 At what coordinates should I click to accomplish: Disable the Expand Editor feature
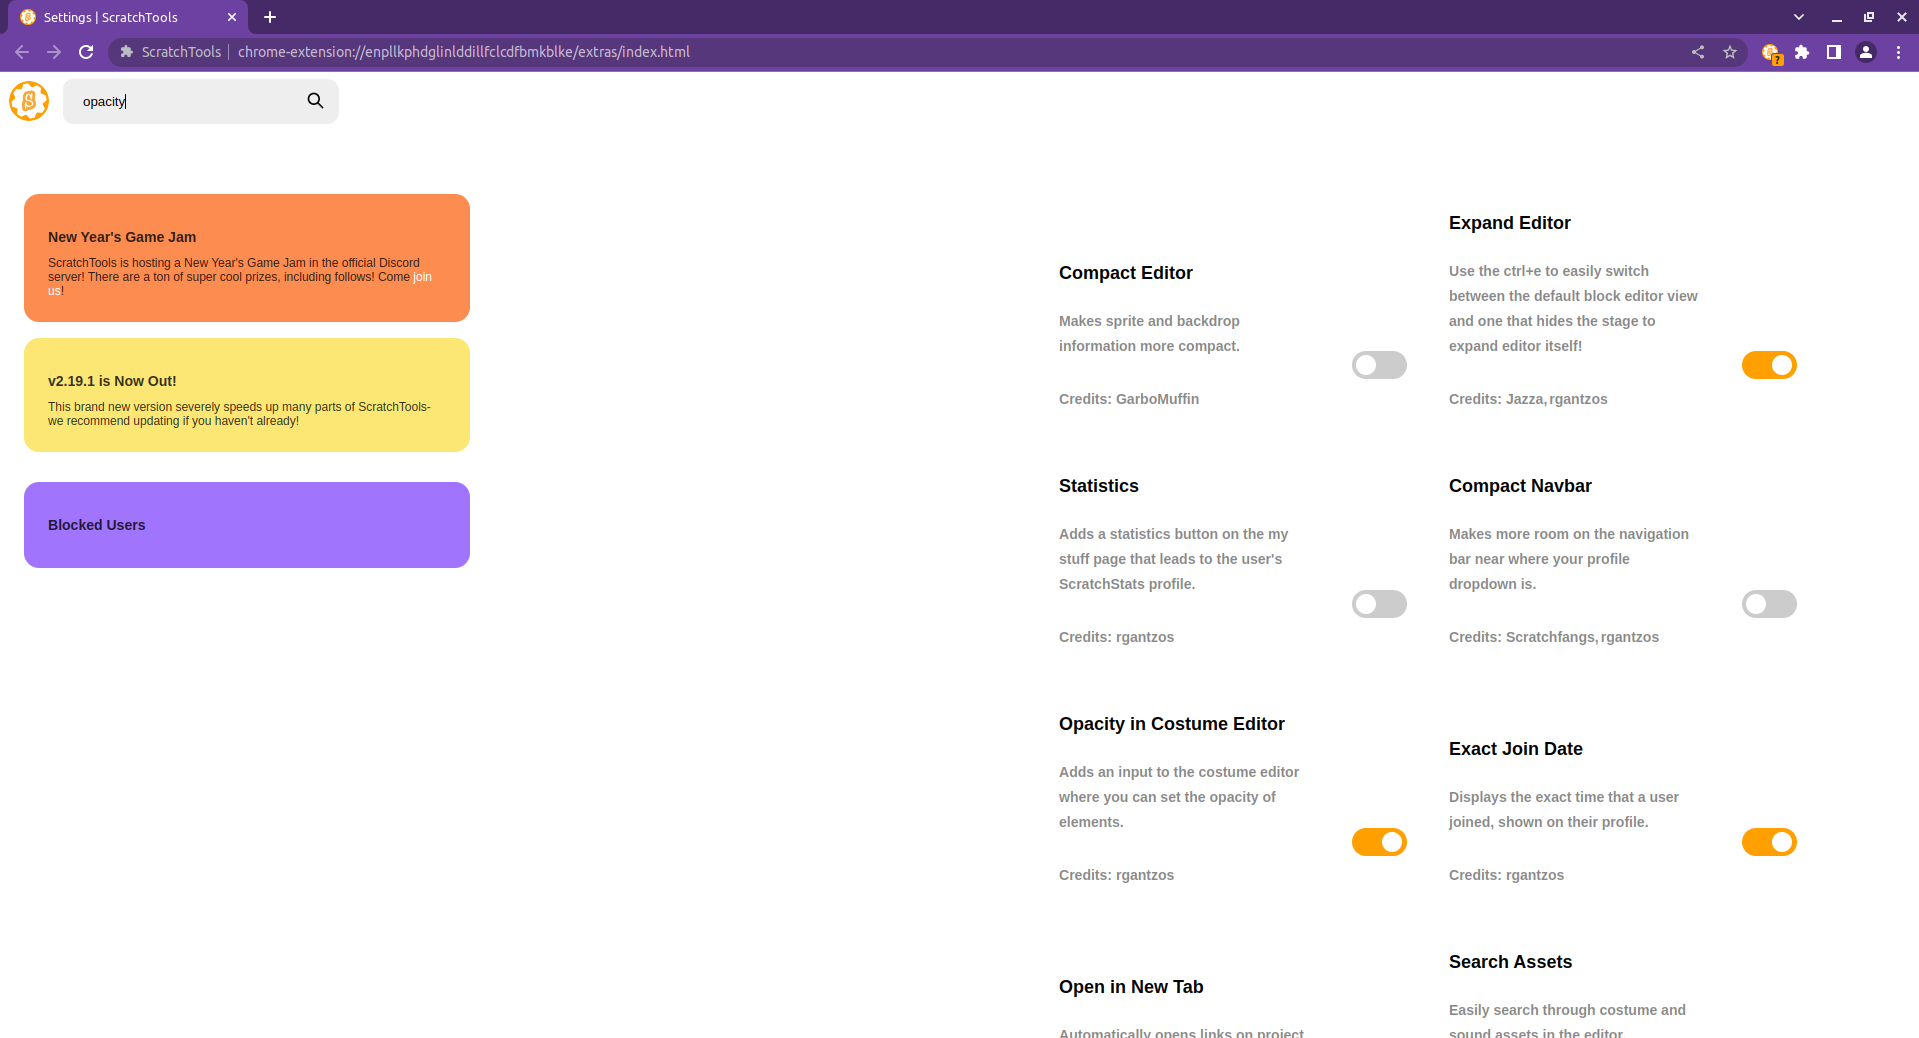click(x=1768, y=365)
